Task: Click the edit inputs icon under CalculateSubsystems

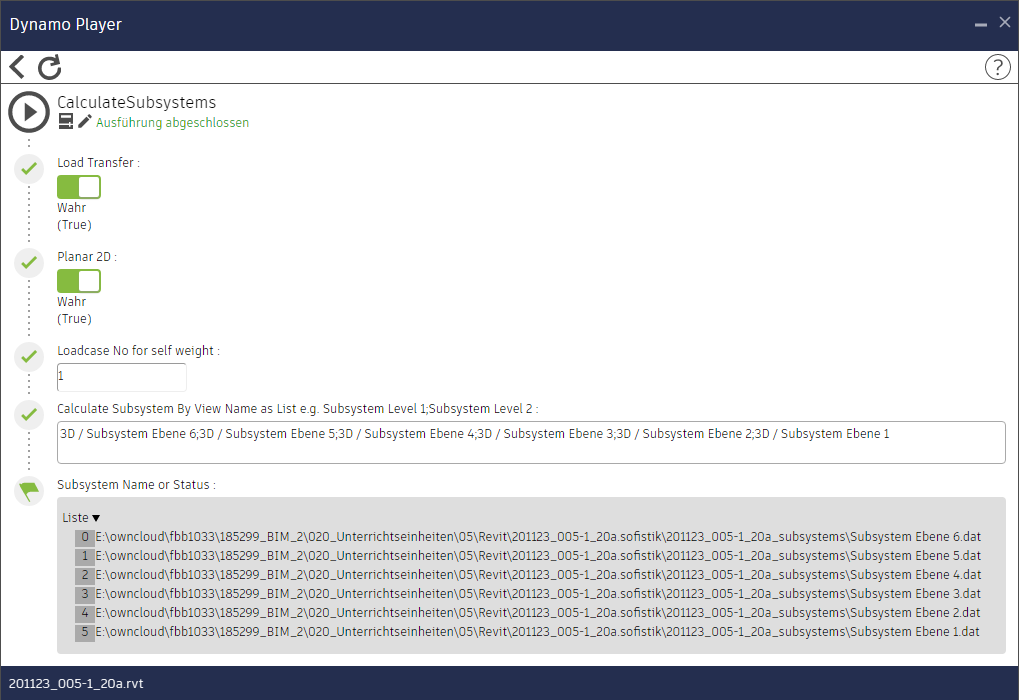Action: [x=66, y=122]
